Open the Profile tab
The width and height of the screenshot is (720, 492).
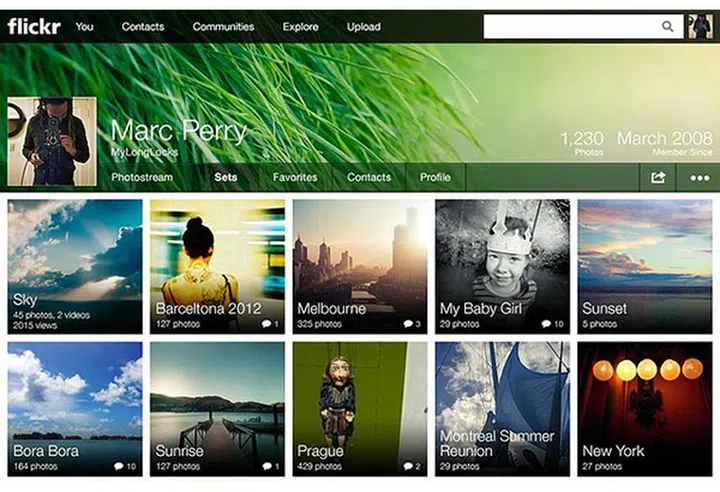coord(435,178)
